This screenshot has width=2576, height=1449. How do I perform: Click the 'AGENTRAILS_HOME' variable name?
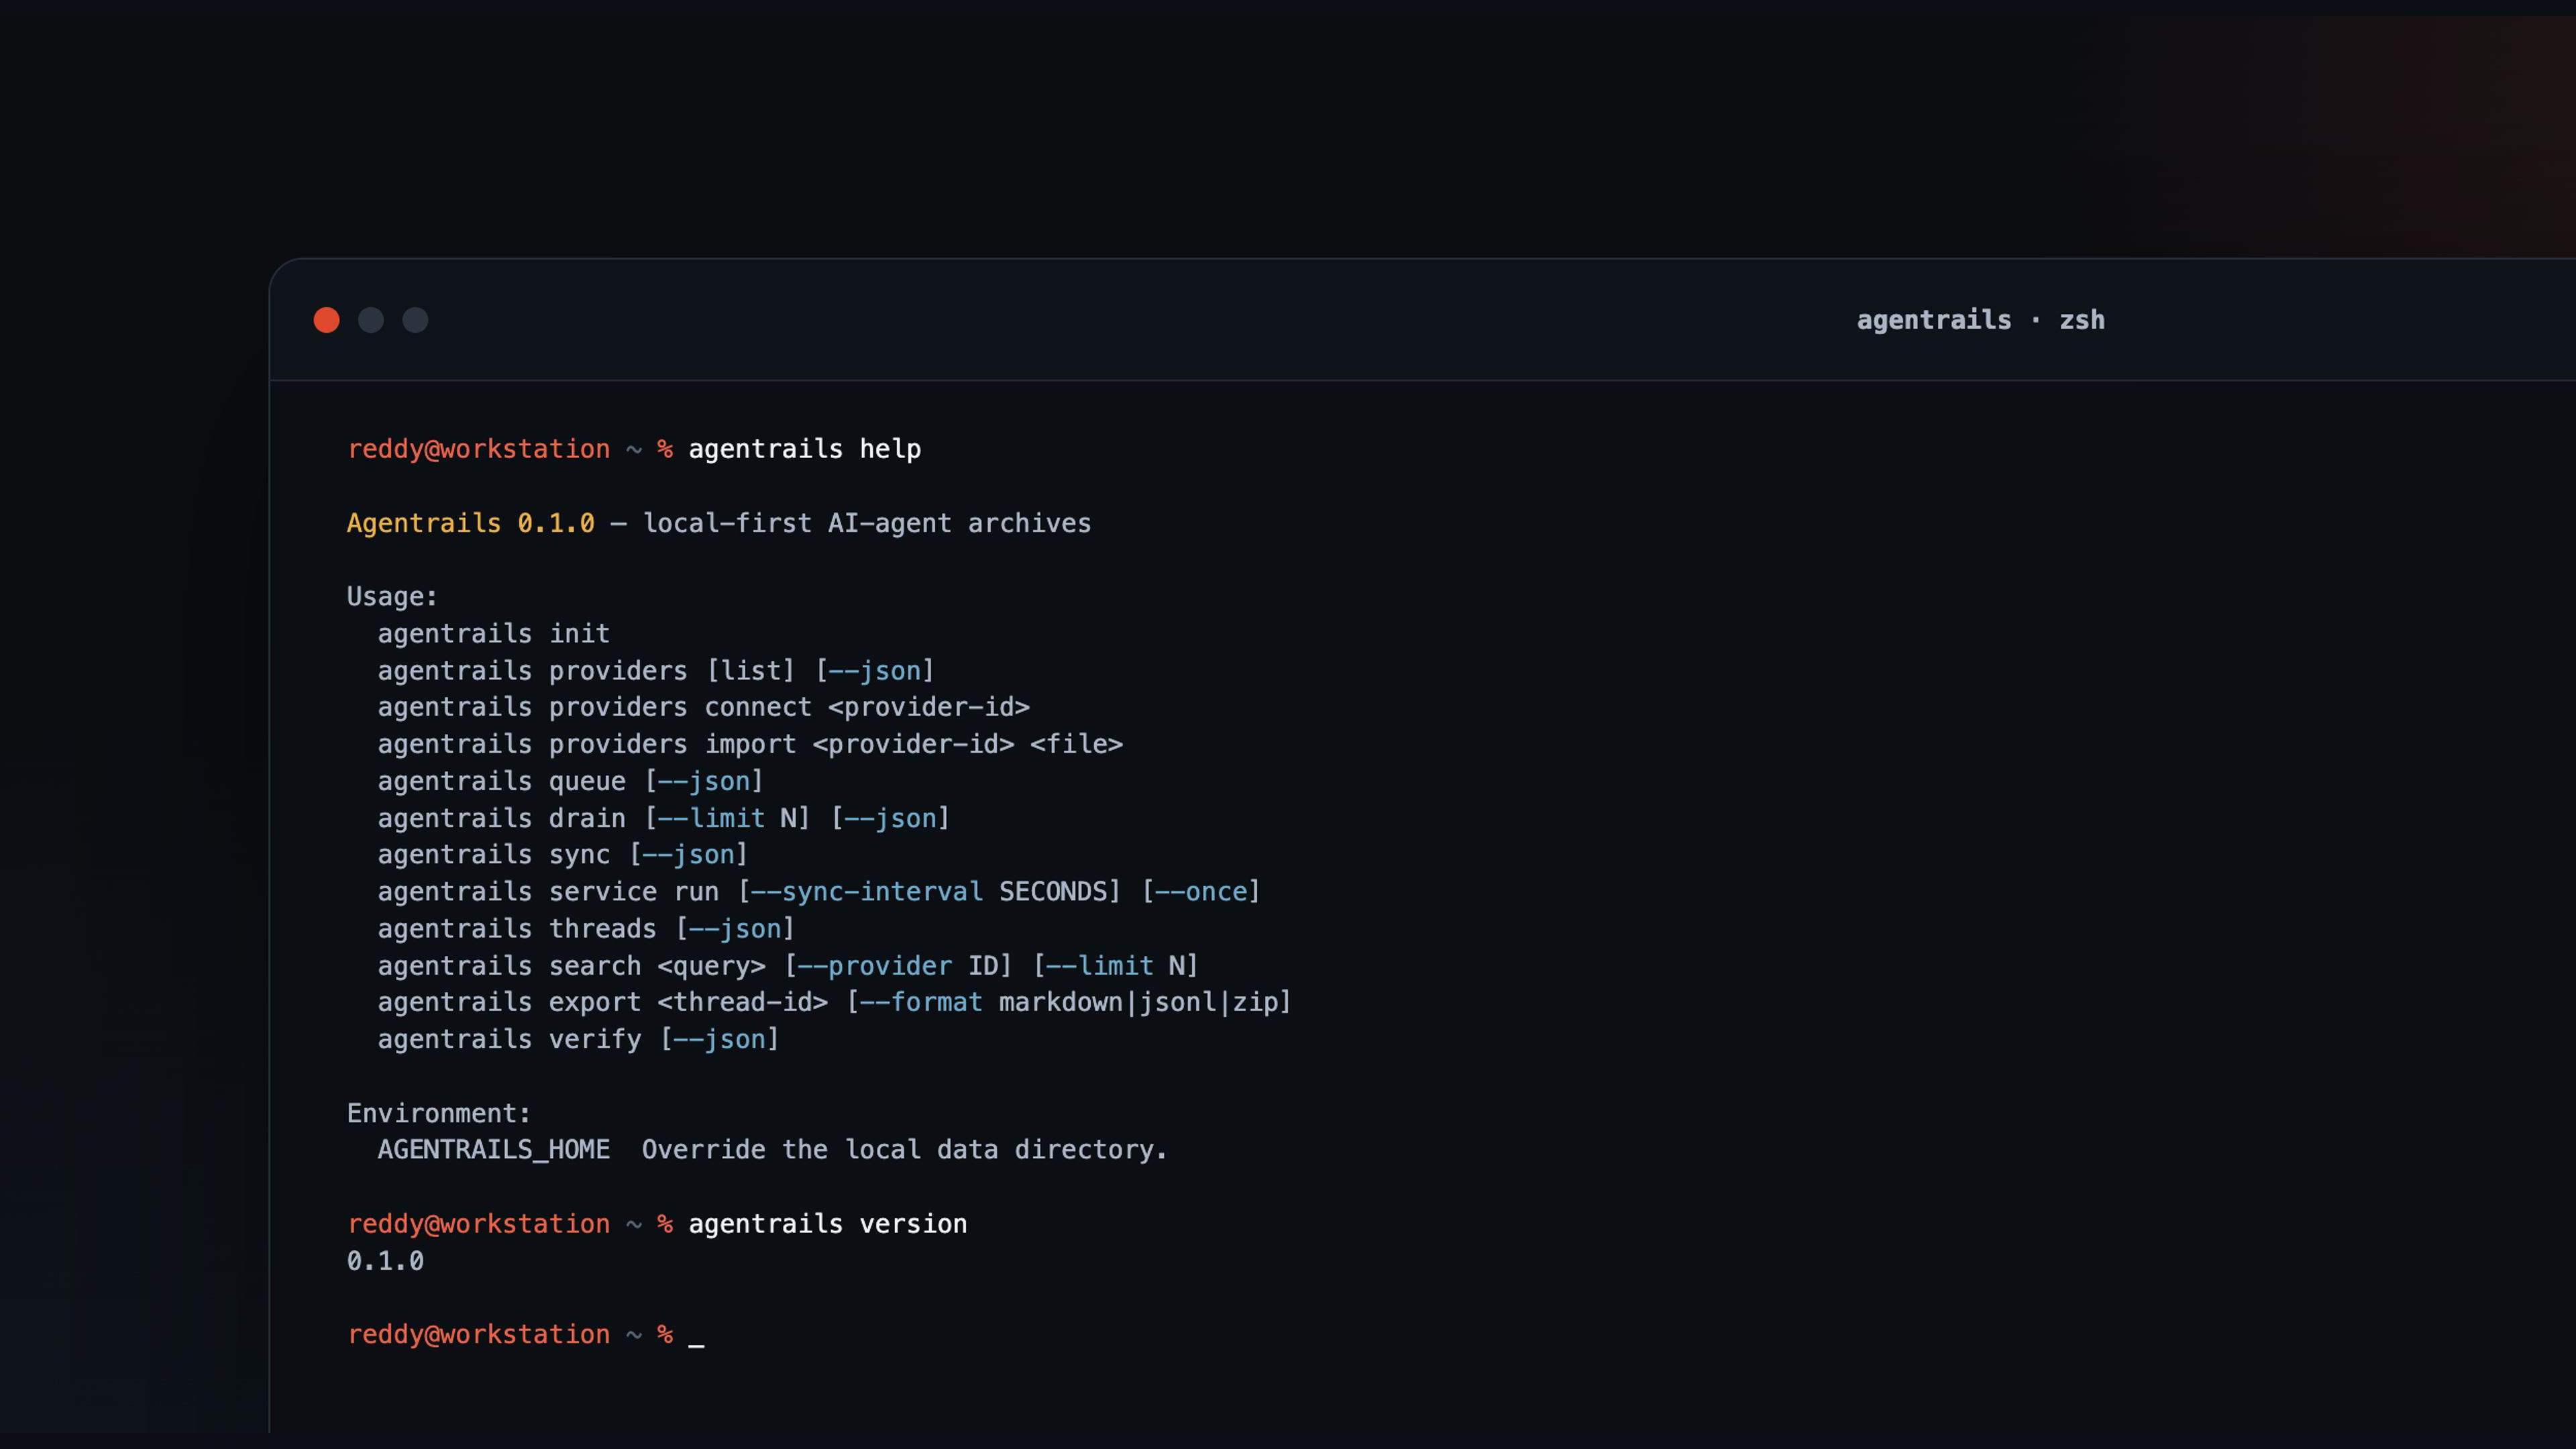click(493, 1150)
